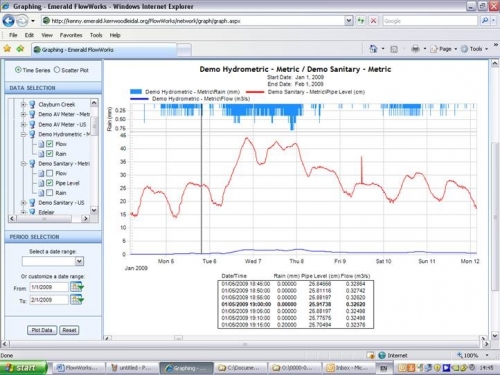500x375 pixels.
Task: Click the Clayburn Creek station icon
Action: tap(32, 104)
